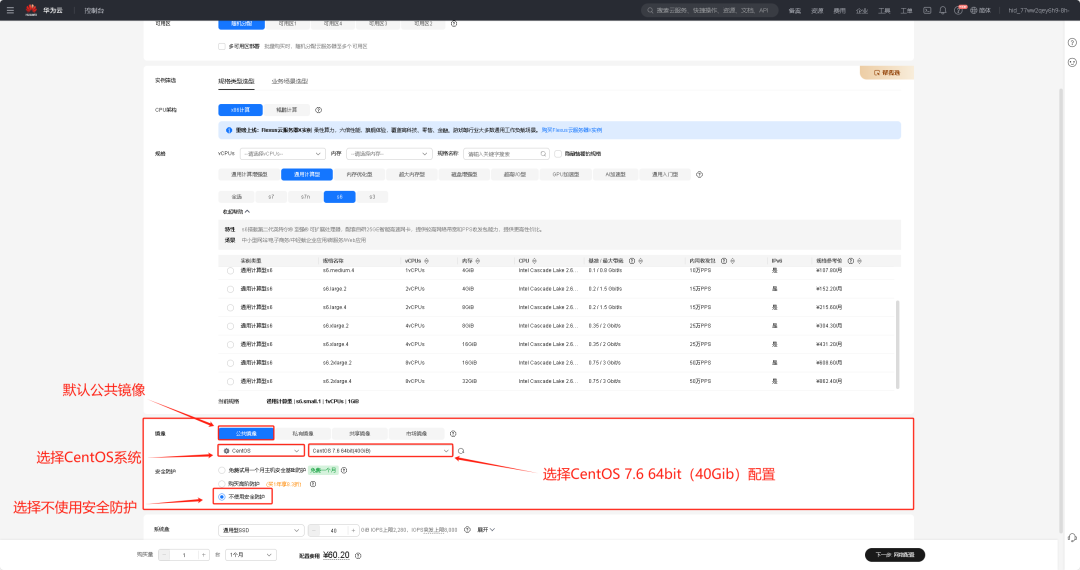This screenshot has width=1080, height=570.
Task: Open the 简体 language selector
Action: pyautogui.click(x=980, y=10)
